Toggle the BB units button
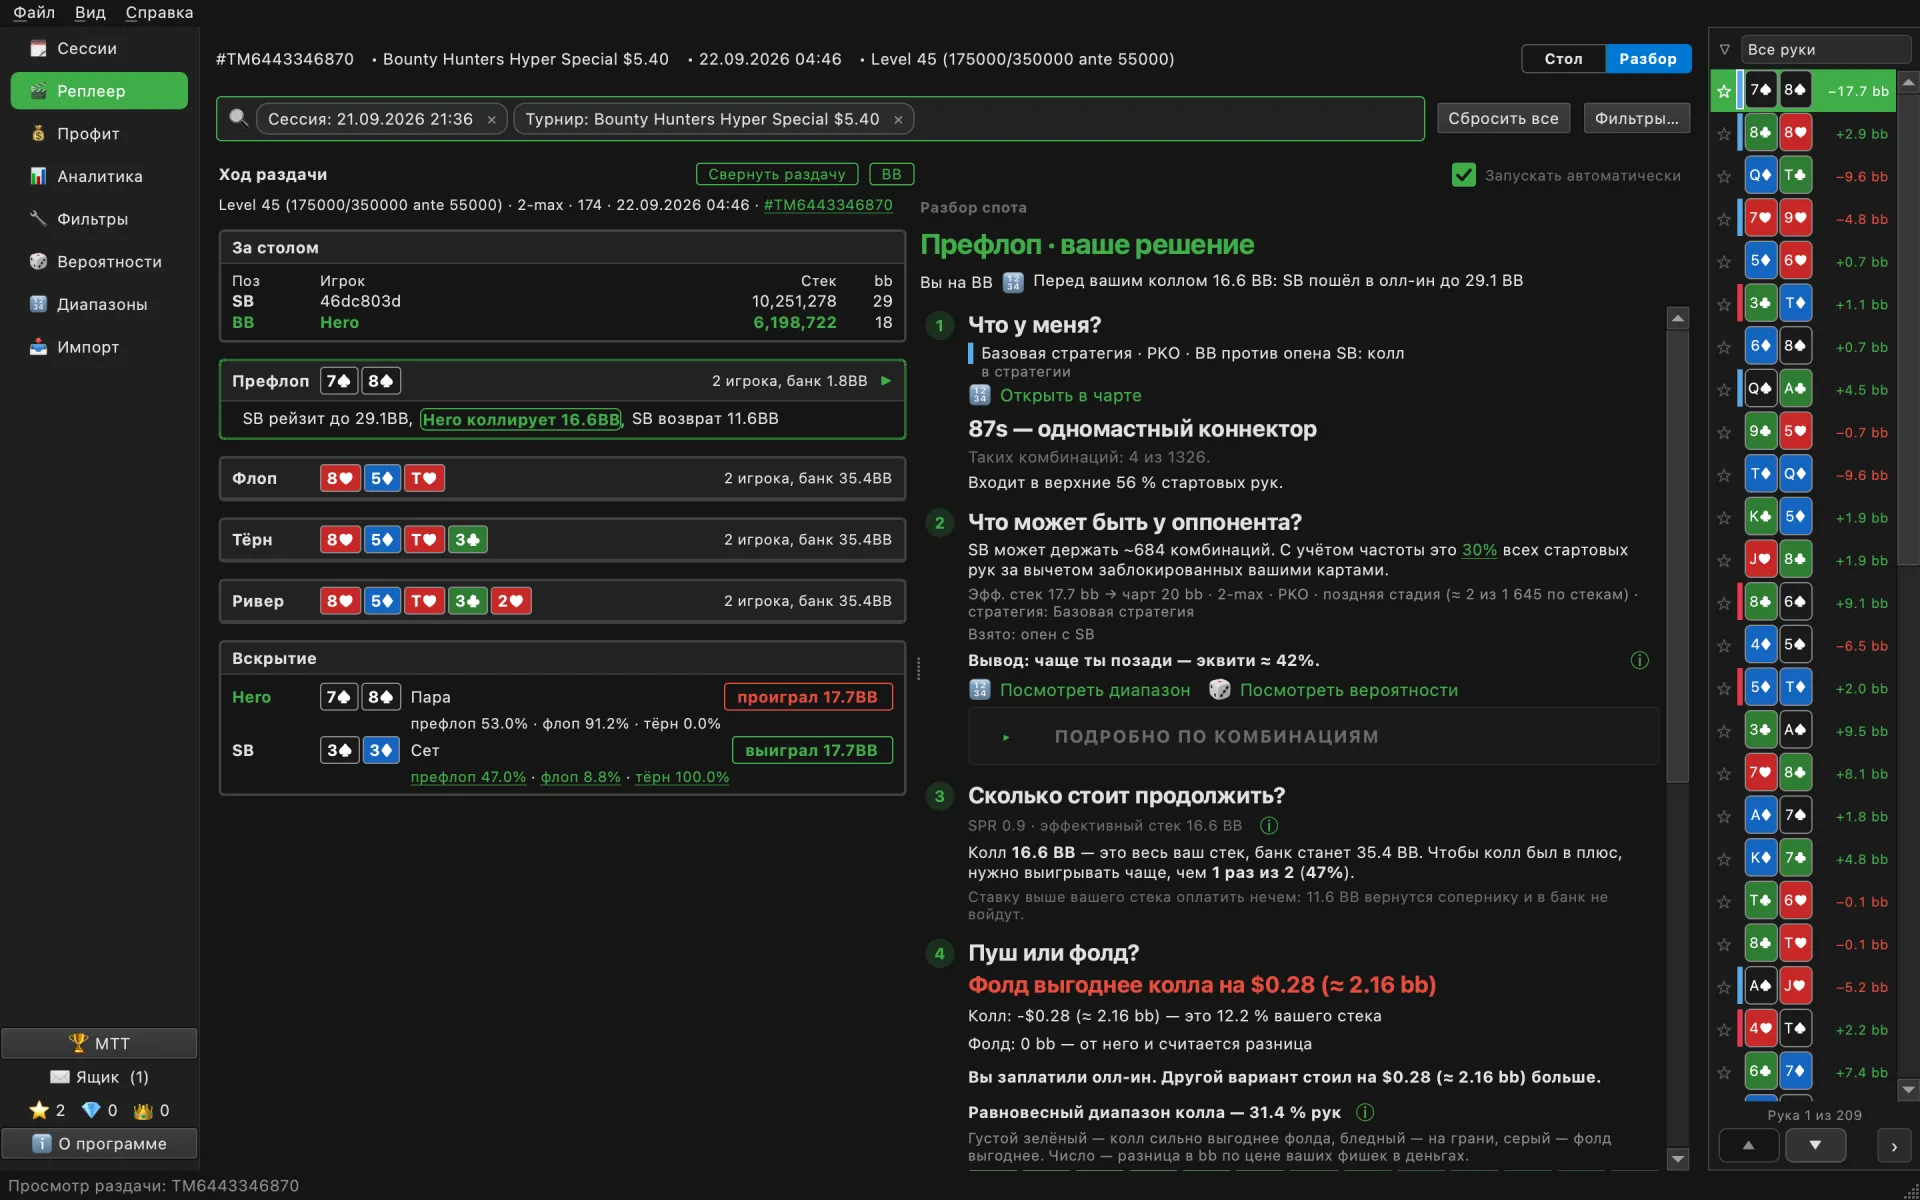 [891, 174]
